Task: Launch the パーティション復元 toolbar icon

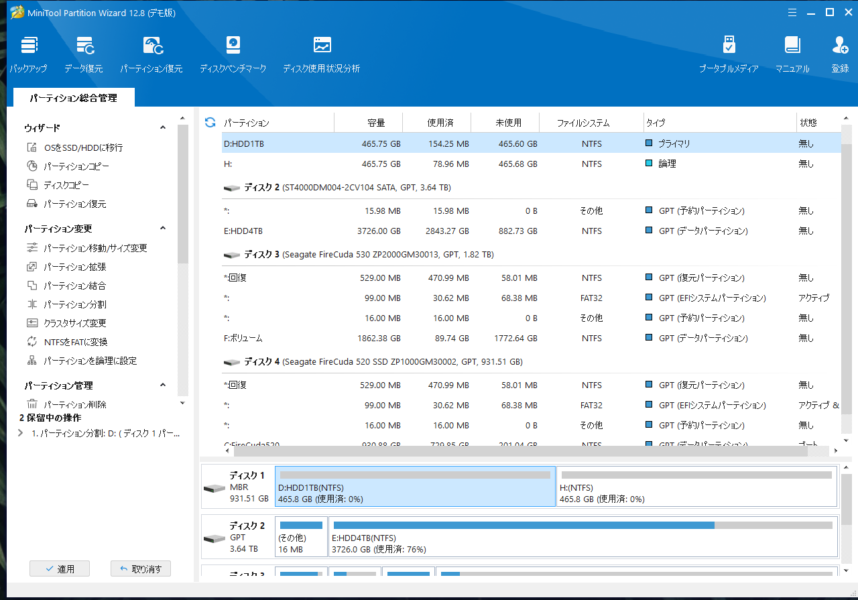Action: (152, 54)
